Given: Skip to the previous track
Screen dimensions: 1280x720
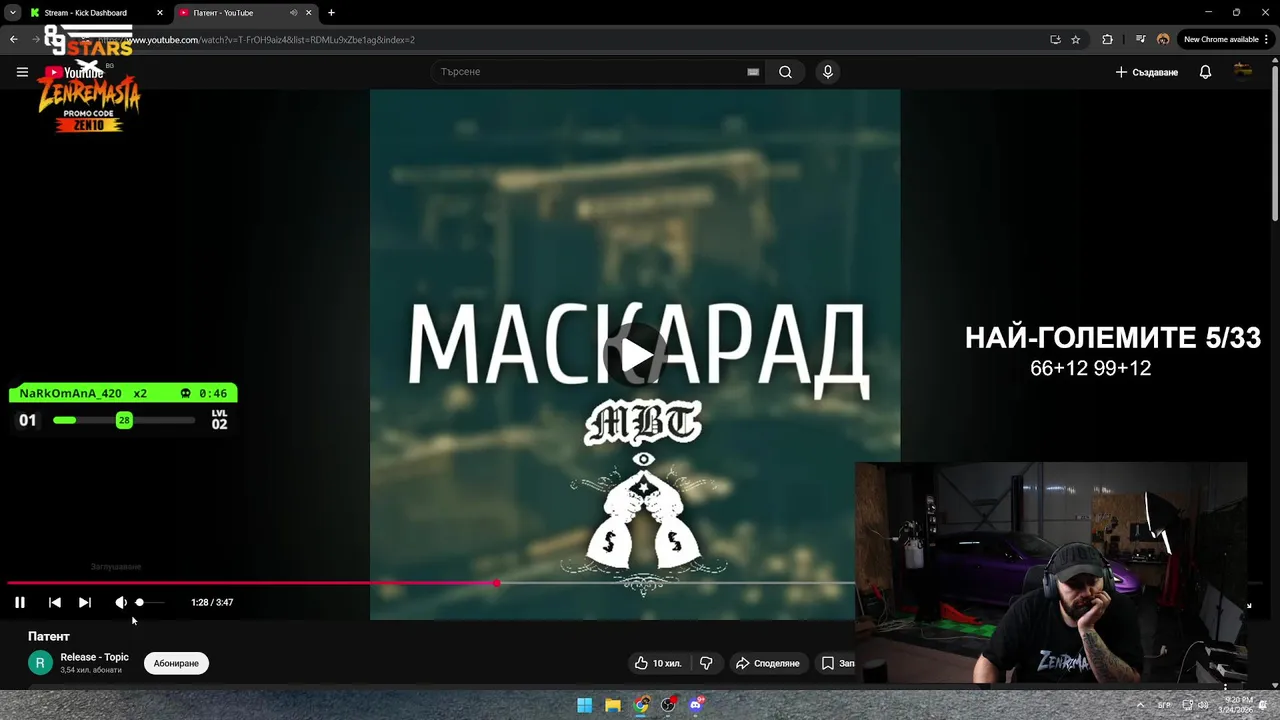Looking at the screenshot, I should click(x=55, y=602).
